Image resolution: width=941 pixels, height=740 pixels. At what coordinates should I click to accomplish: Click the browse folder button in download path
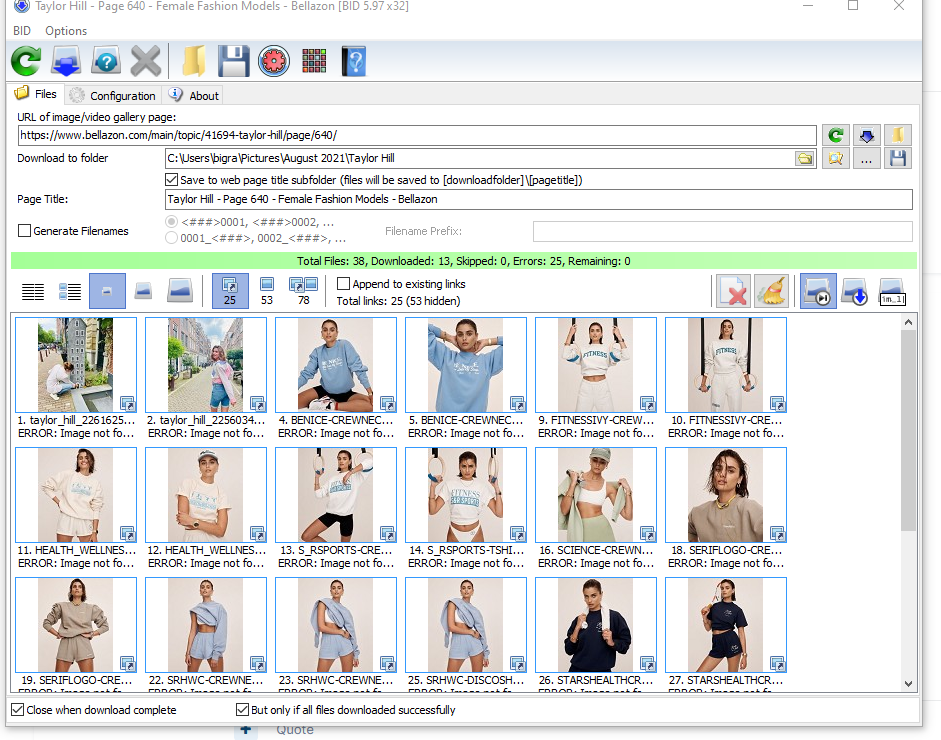tap(804, 159)
